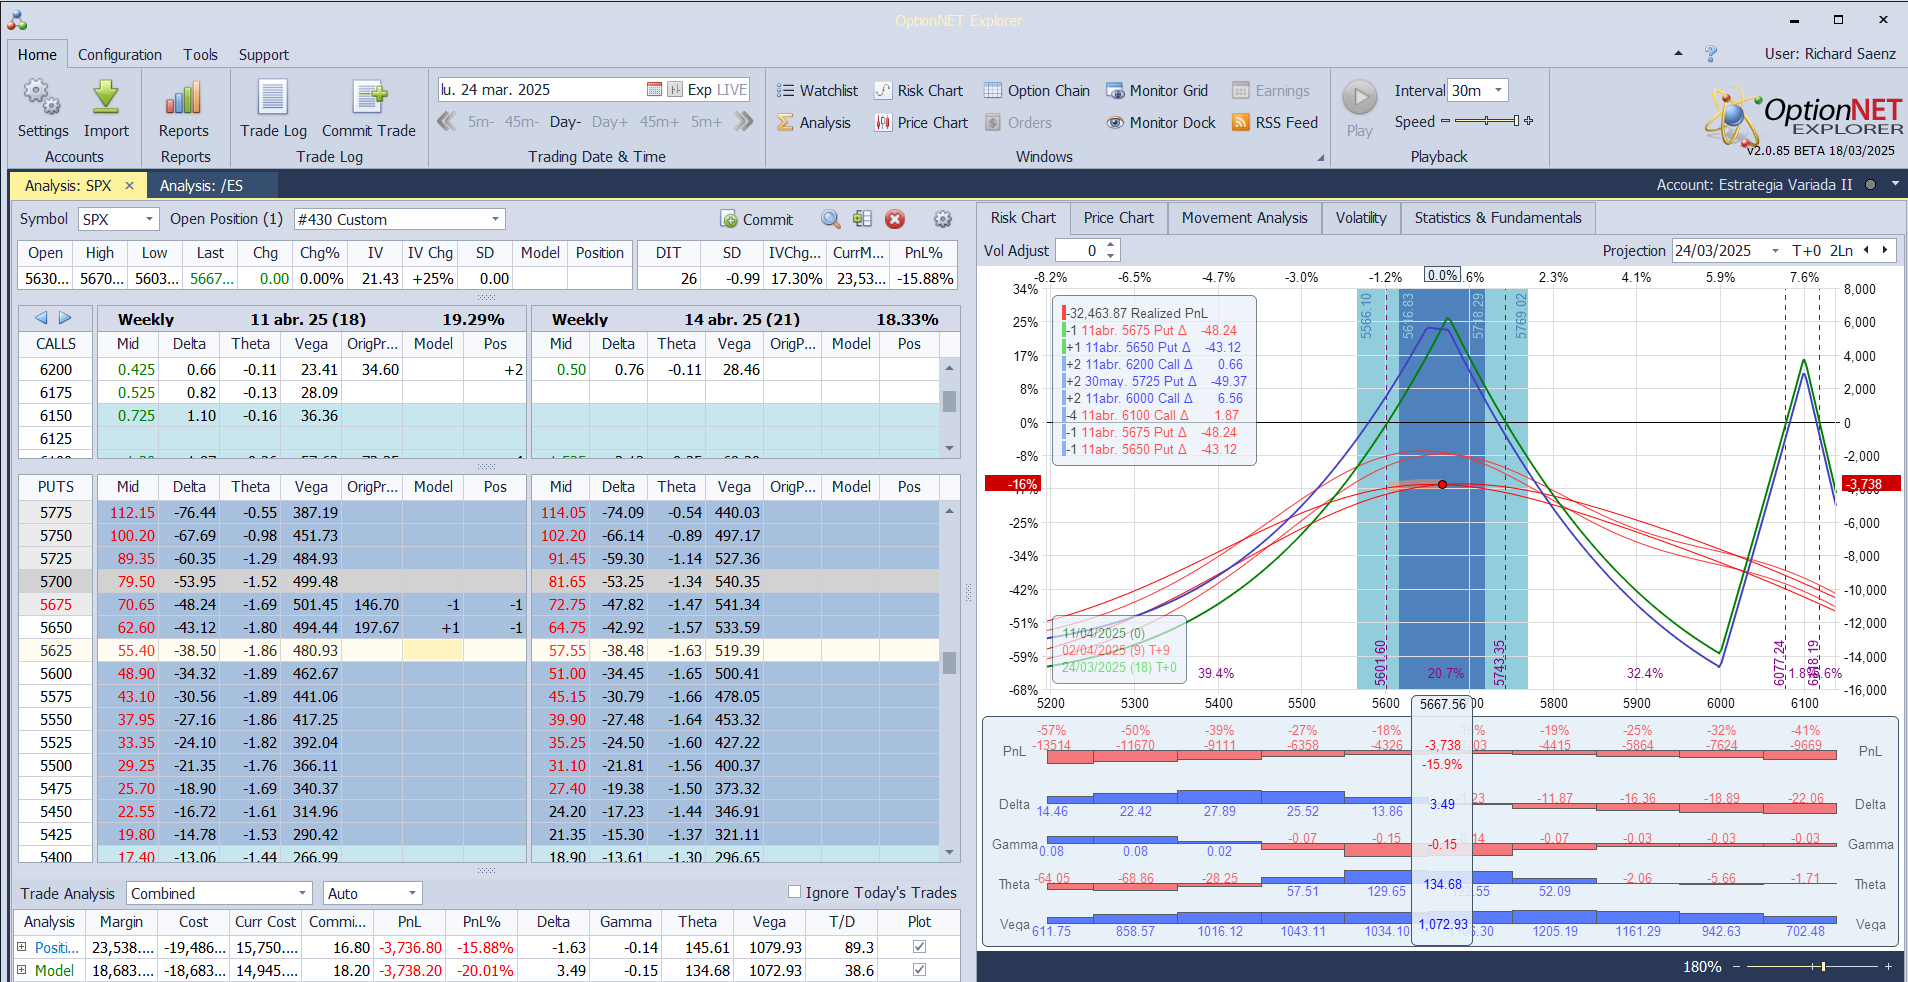The height and width of the screenshot is (982, 1908).
Task: Click the magnifier icon beside Commit
Action: click(830, 219)
